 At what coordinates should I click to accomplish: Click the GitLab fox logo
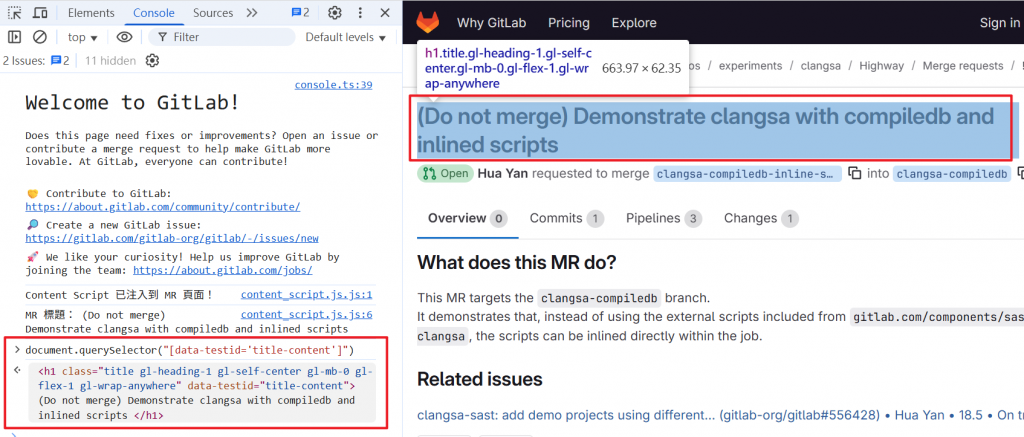tap(428, 23)
